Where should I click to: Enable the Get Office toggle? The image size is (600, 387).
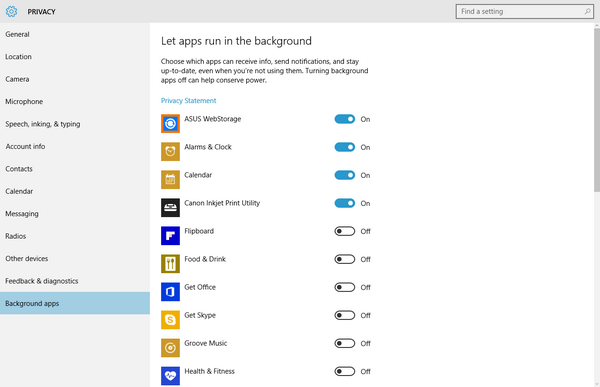[345, 287]
